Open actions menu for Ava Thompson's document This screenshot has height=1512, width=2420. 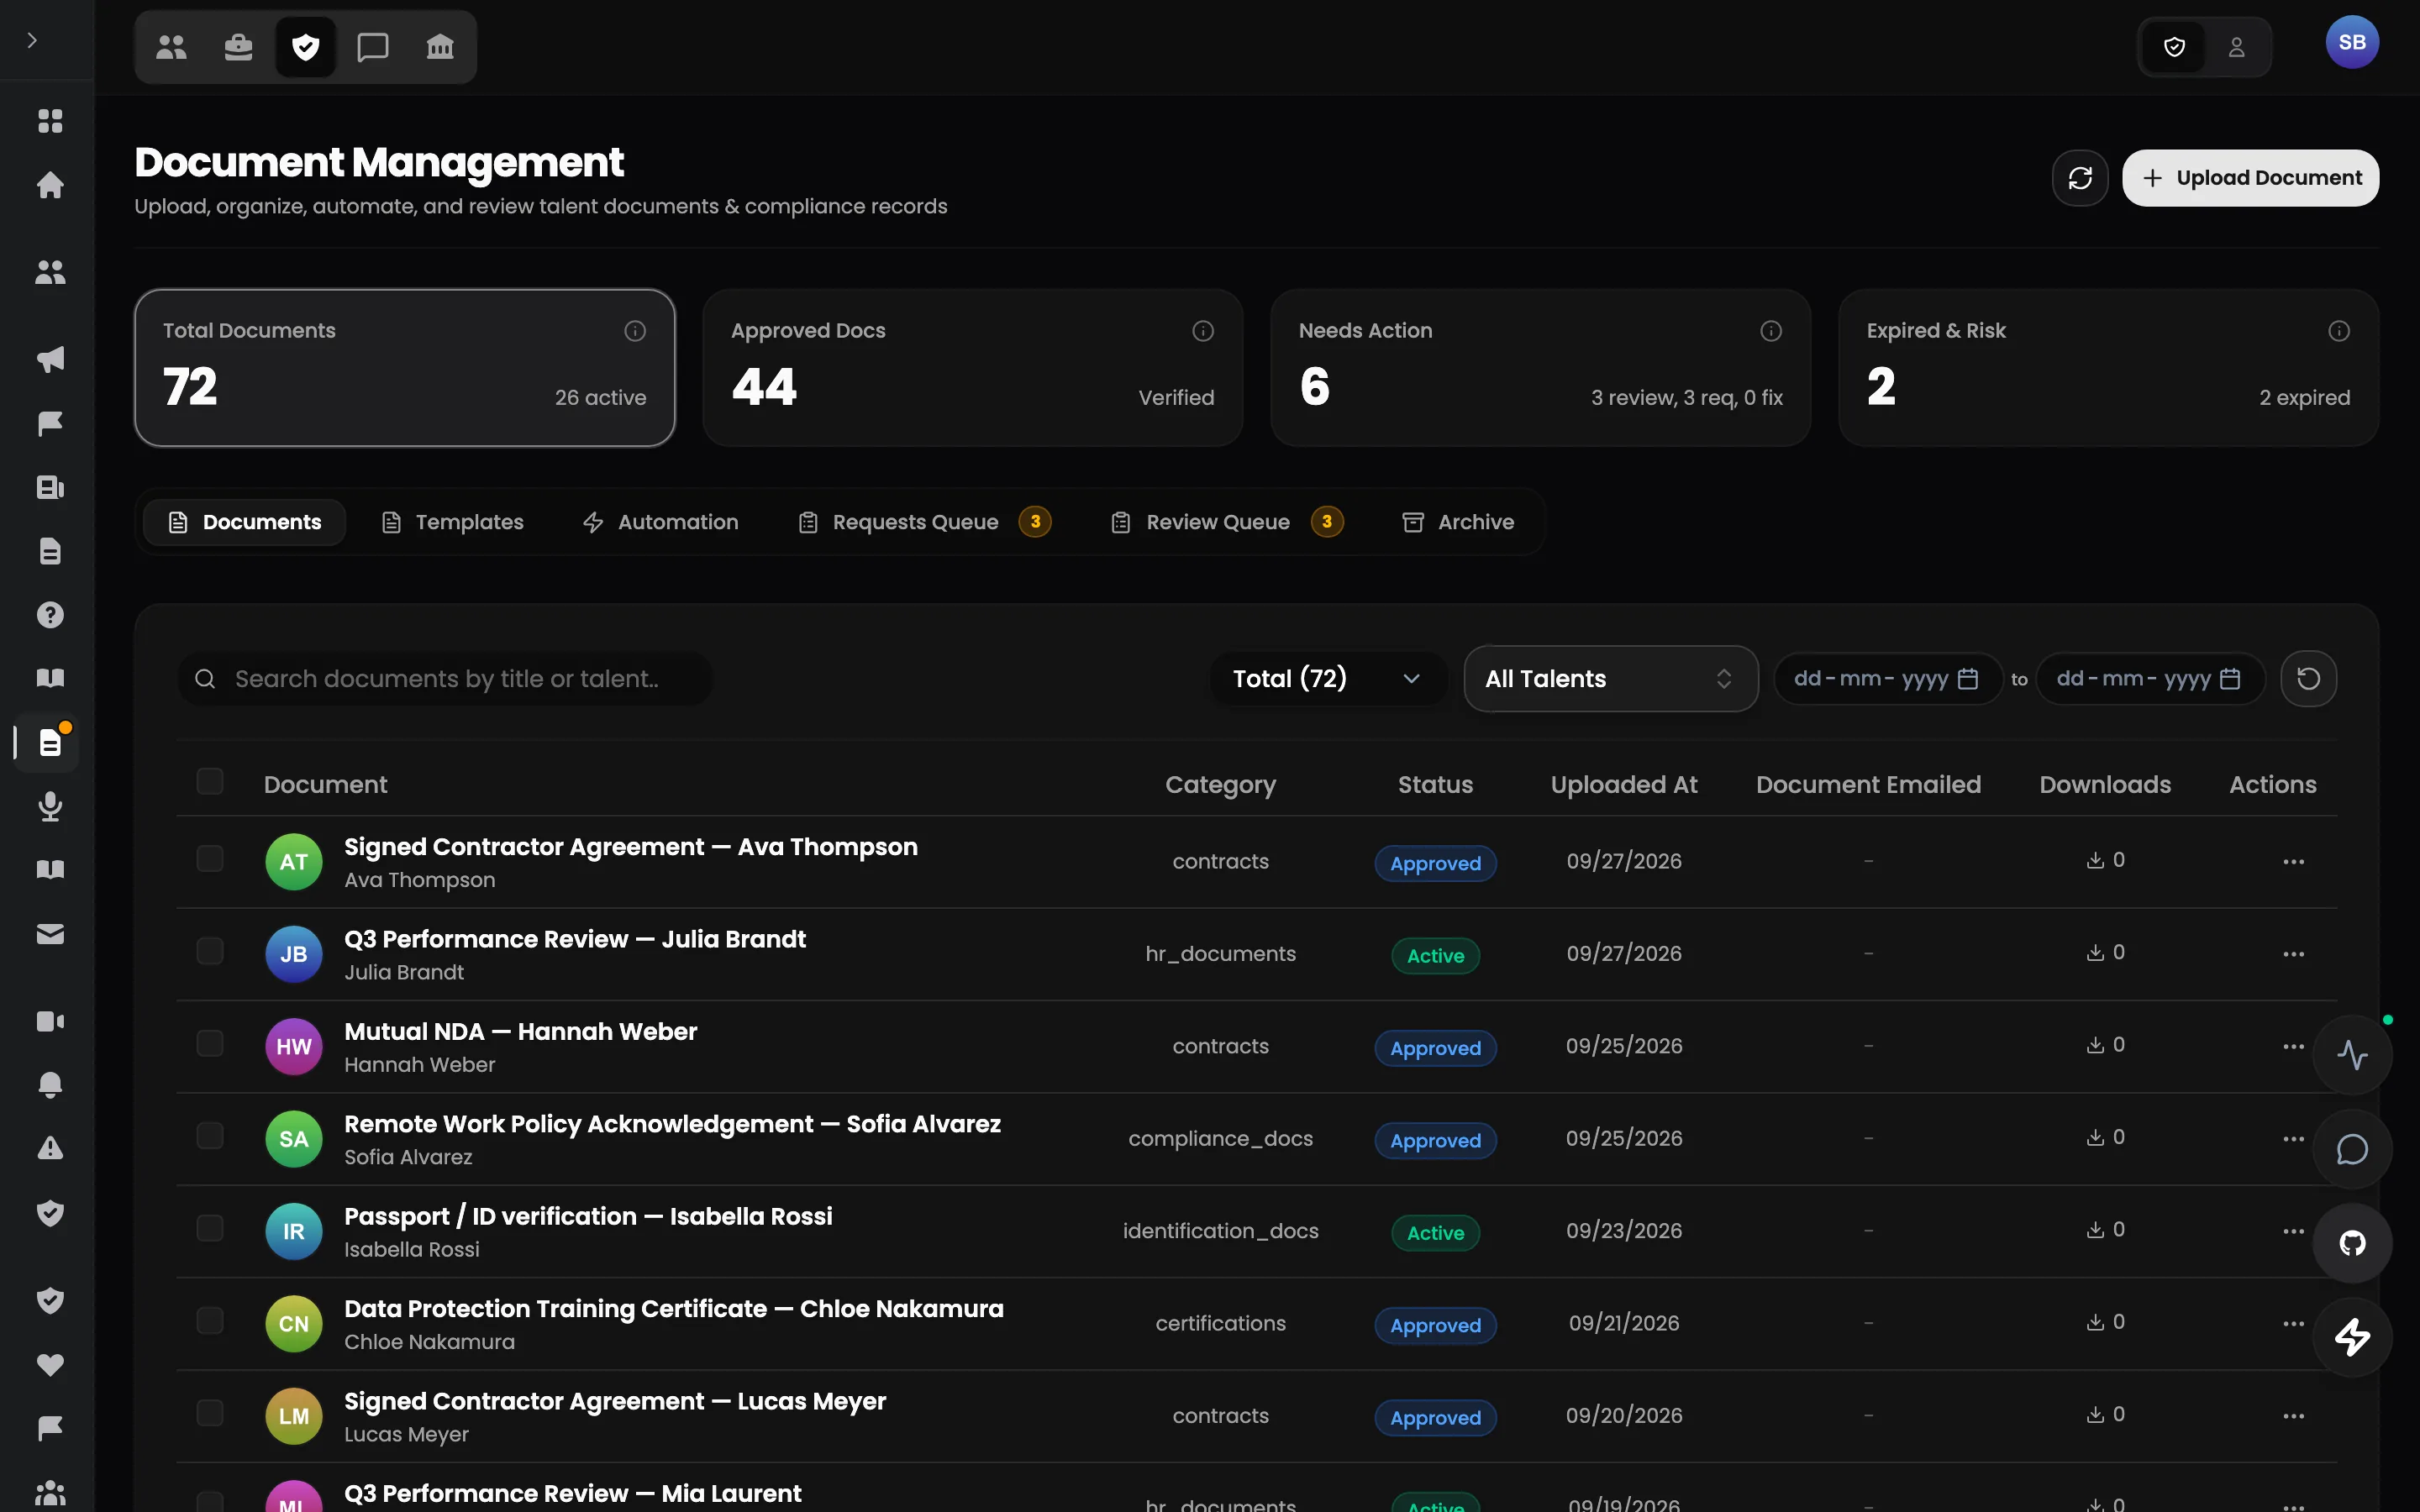pos(2293,862)
